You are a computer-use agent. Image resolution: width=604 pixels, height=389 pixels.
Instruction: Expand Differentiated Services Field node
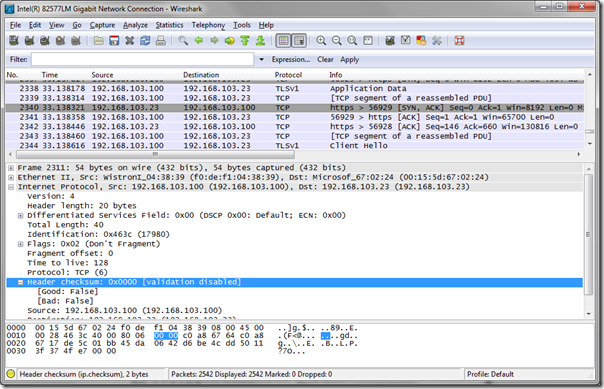[x=20, y=216]
